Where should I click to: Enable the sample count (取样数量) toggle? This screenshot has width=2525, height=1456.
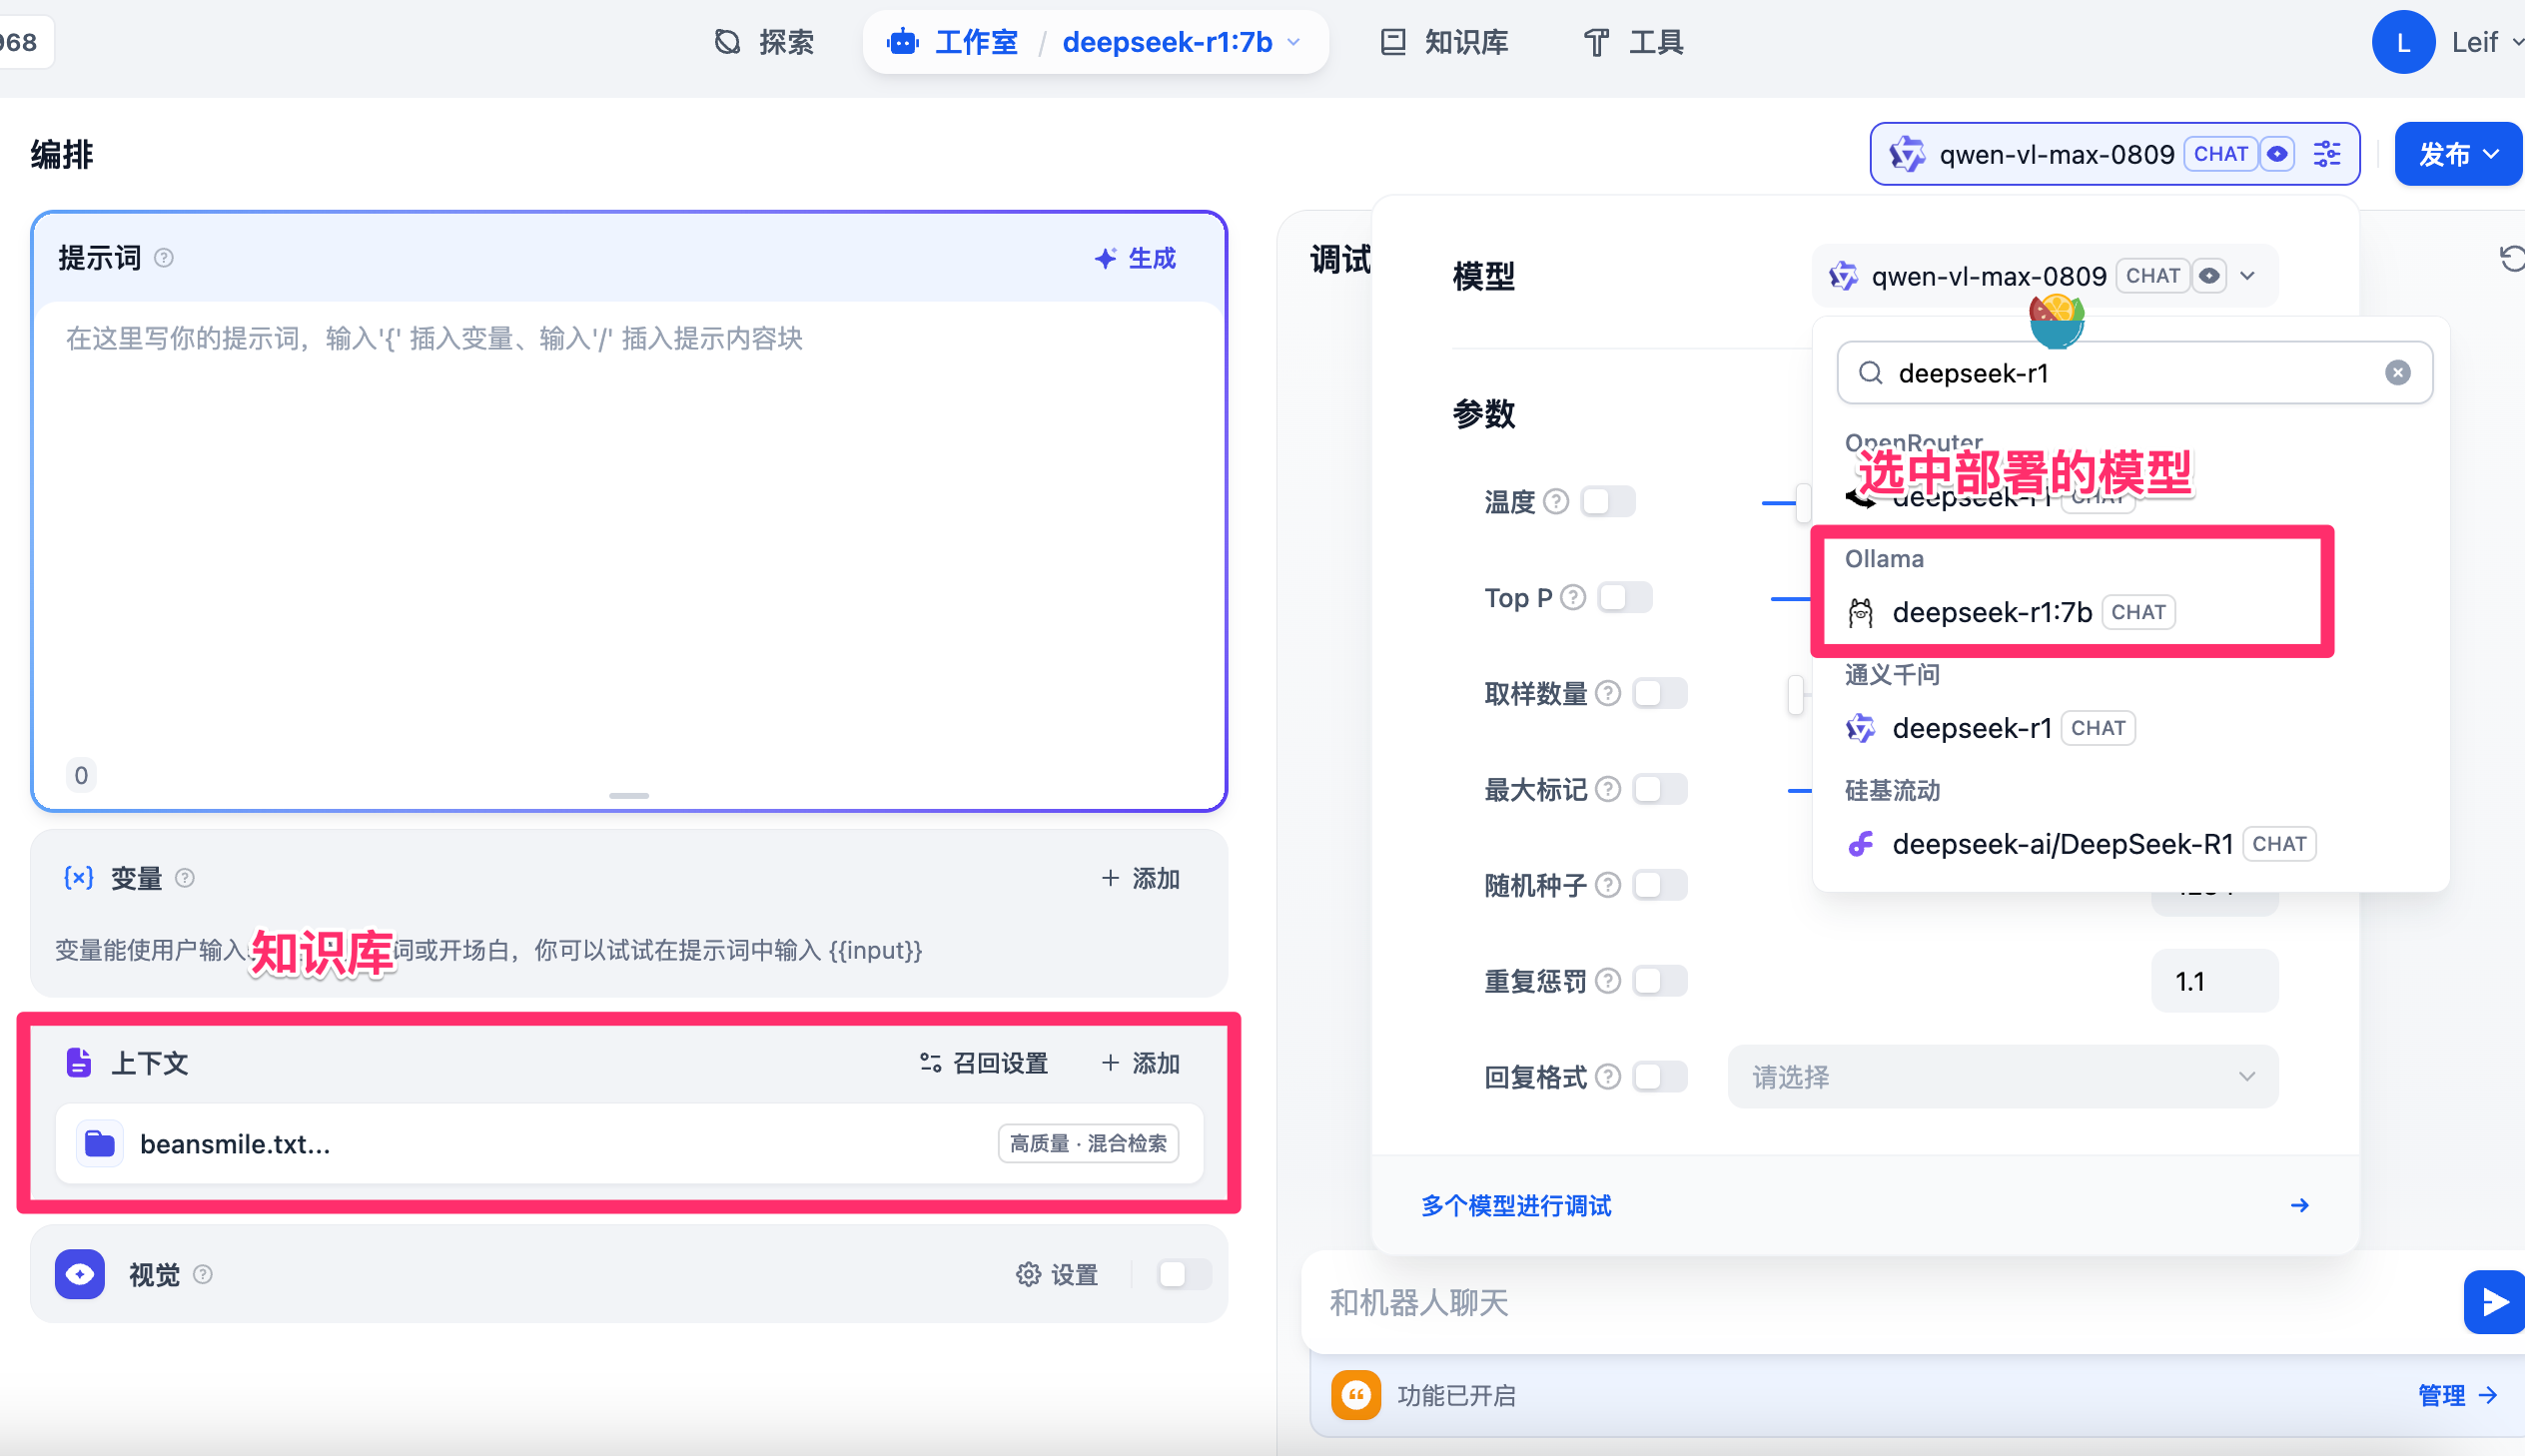1660,693
